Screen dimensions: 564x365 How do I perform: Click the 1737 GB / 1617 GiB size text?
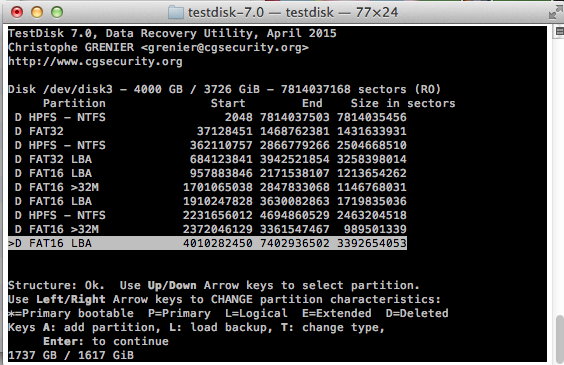coord(71,355)
